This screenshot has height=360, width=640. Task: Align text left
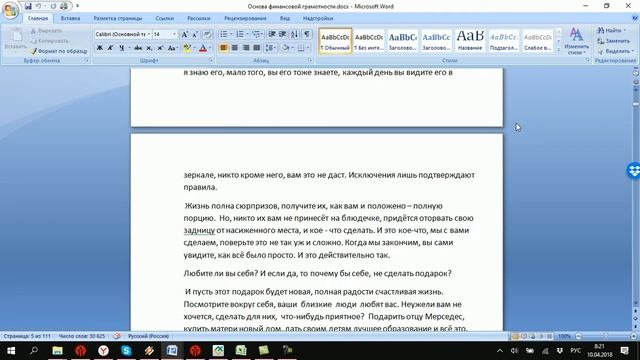(223, 48)
